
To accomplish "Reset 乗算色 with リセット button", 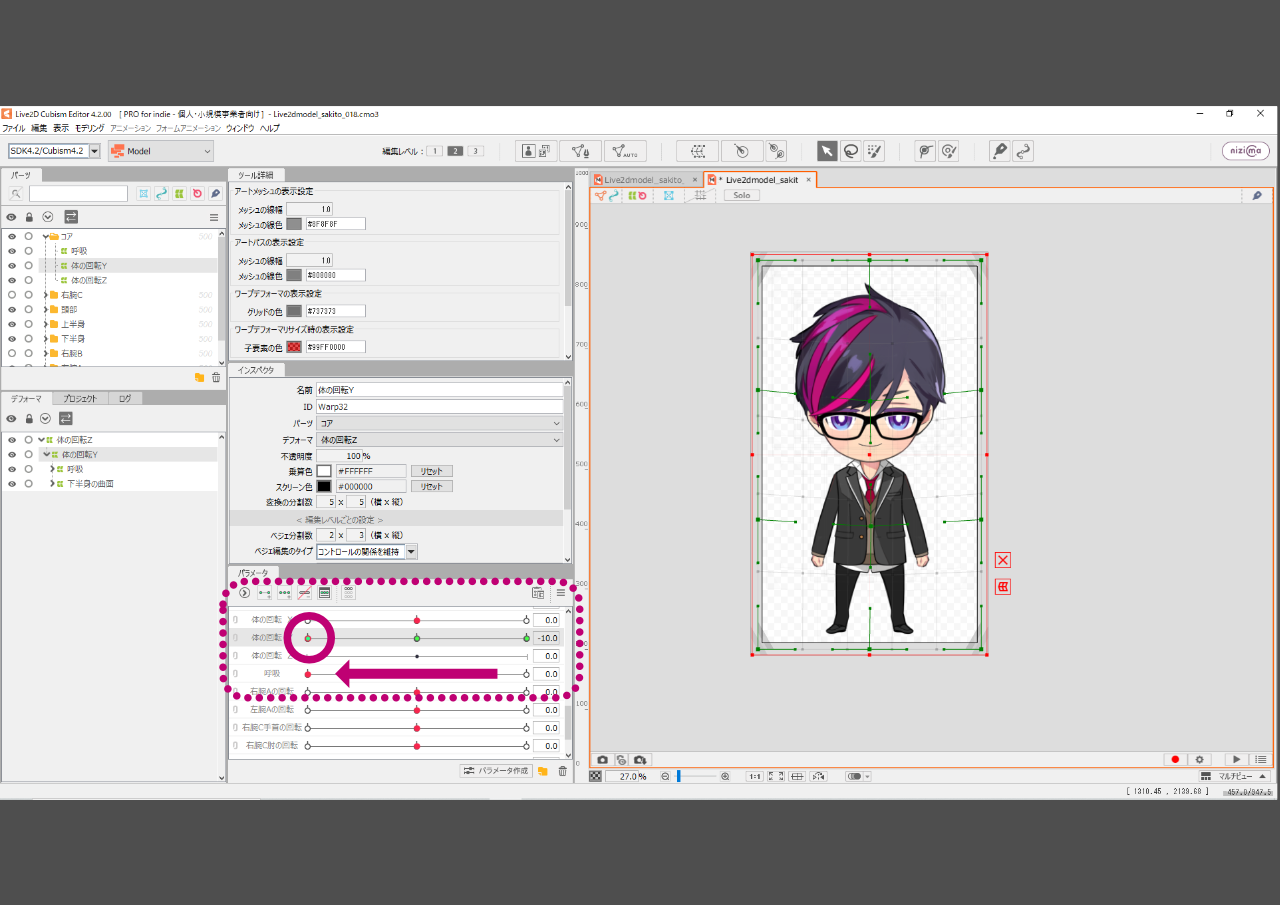I will tap(431, 471).
